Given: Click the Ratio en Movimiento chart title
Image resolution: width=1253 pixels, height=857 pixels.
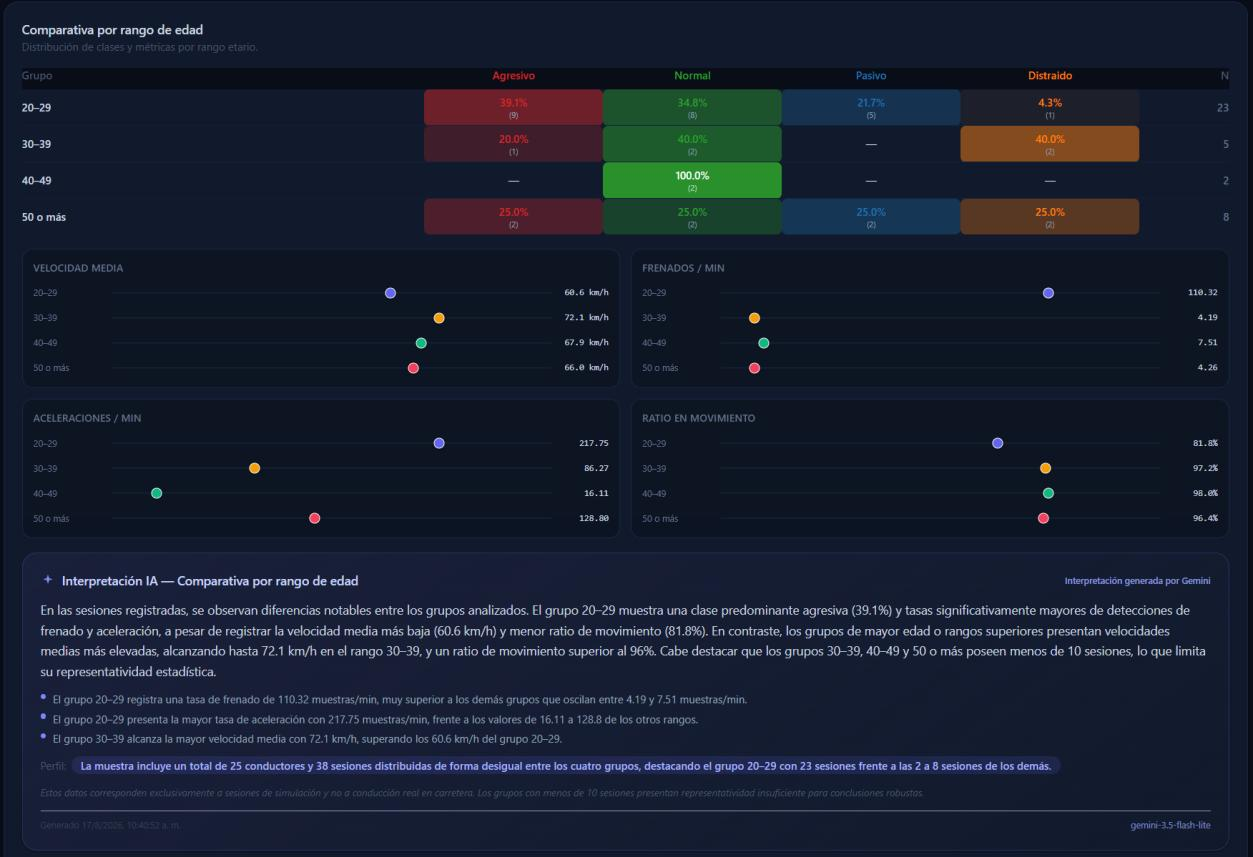Looking at the screenshot, I should click(x=698, y=418).
